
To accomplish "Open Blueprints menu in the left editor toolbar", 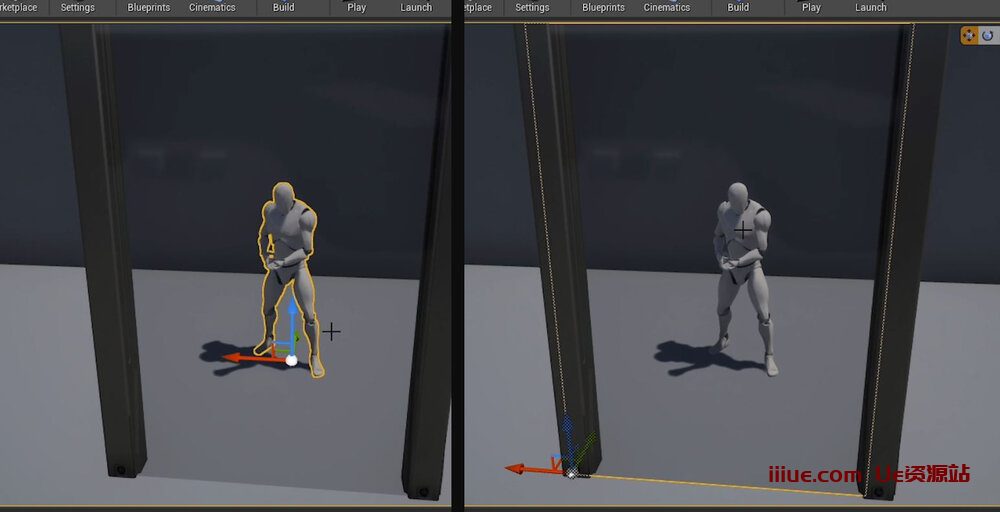I will pos(148,7).
